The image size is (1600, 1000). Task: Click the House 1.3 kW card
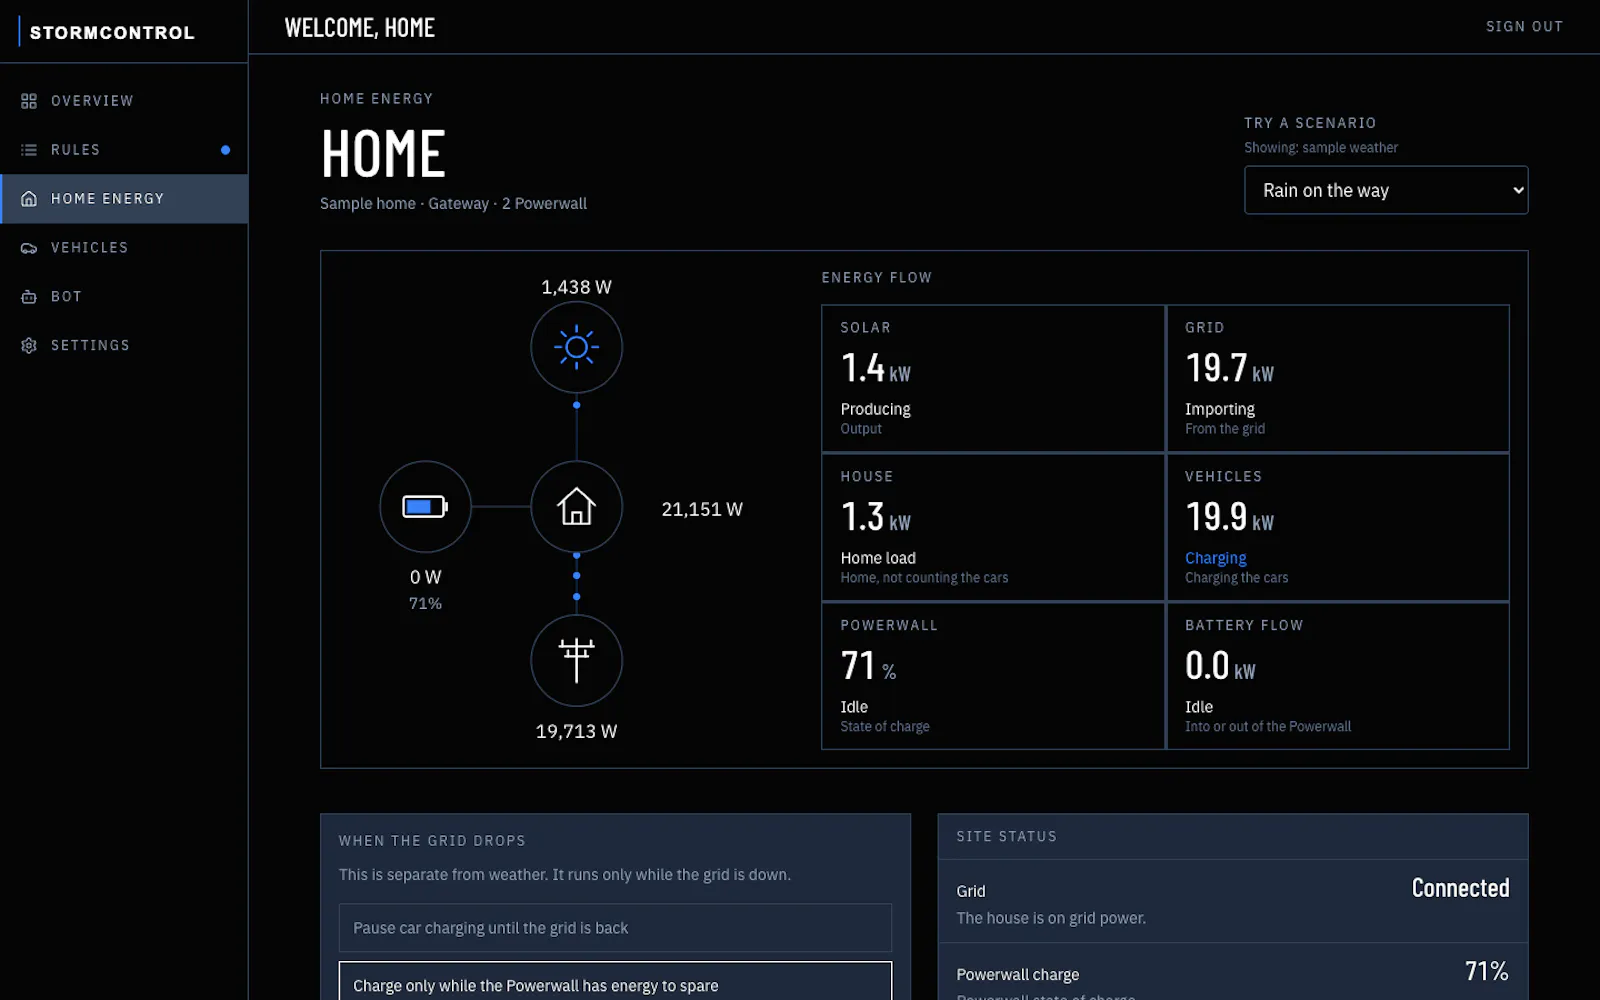tap(993, 528)
